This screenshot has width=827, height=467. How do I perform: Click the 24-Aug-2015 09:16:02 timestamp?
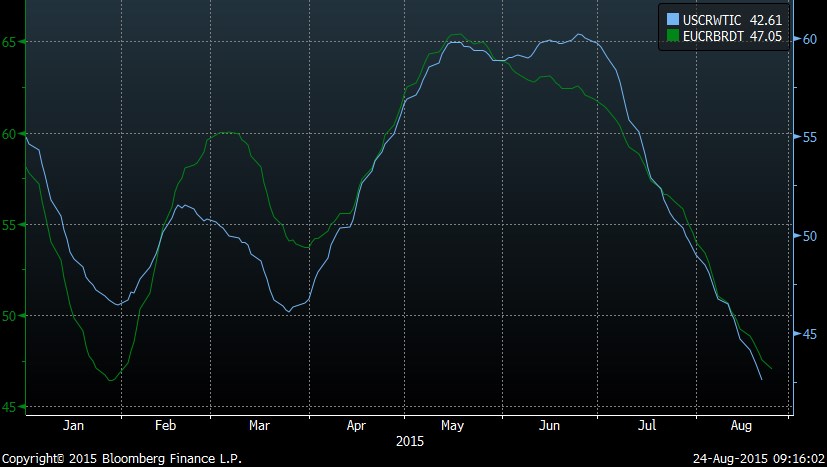758,458
